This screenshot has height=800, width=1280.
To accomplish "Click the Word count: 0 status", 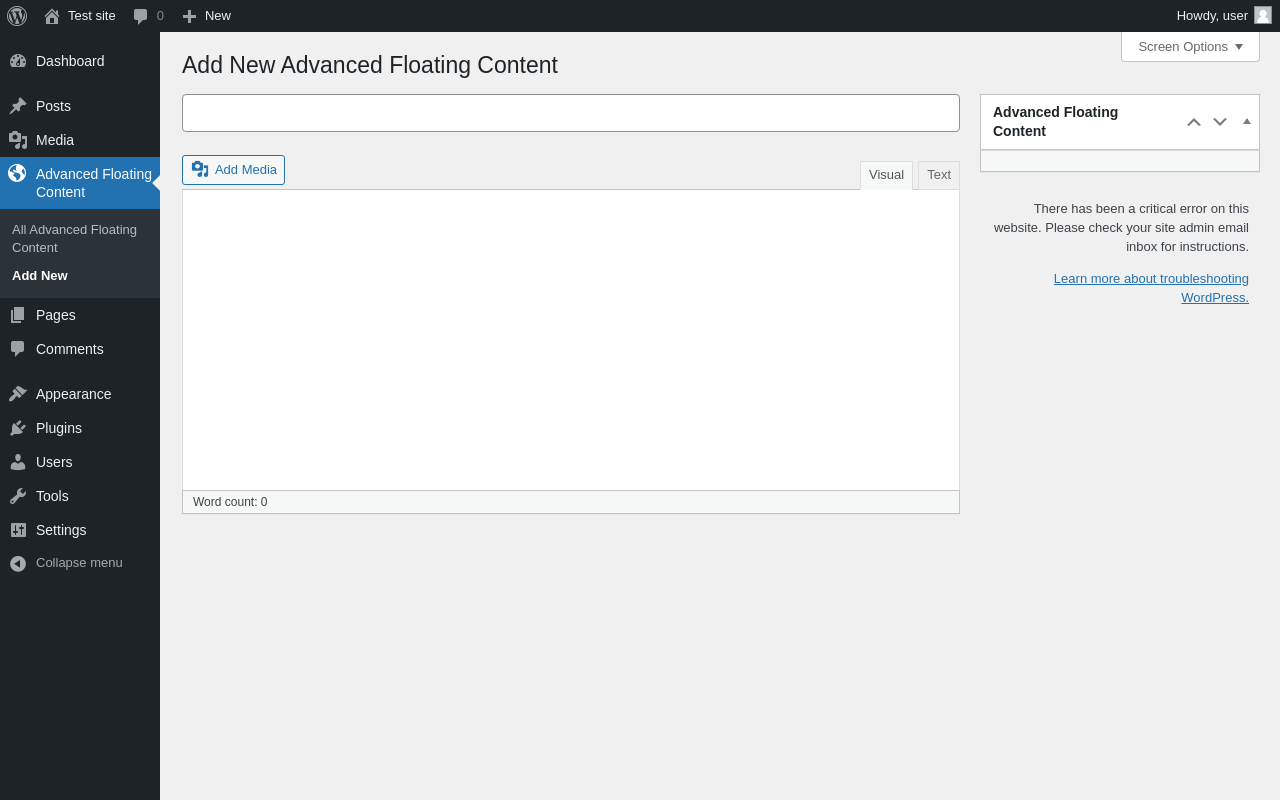I will [230, 502].
